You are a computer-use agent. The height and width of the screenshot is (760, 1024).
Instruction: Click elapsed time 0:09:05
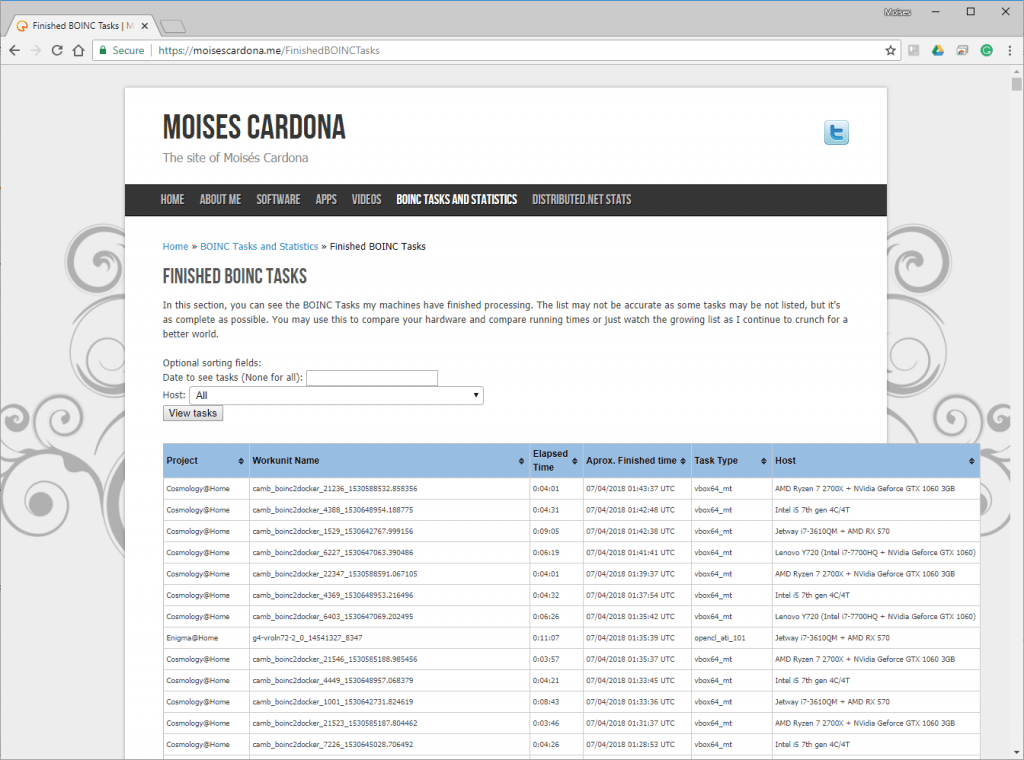click(x=546, y=531)
